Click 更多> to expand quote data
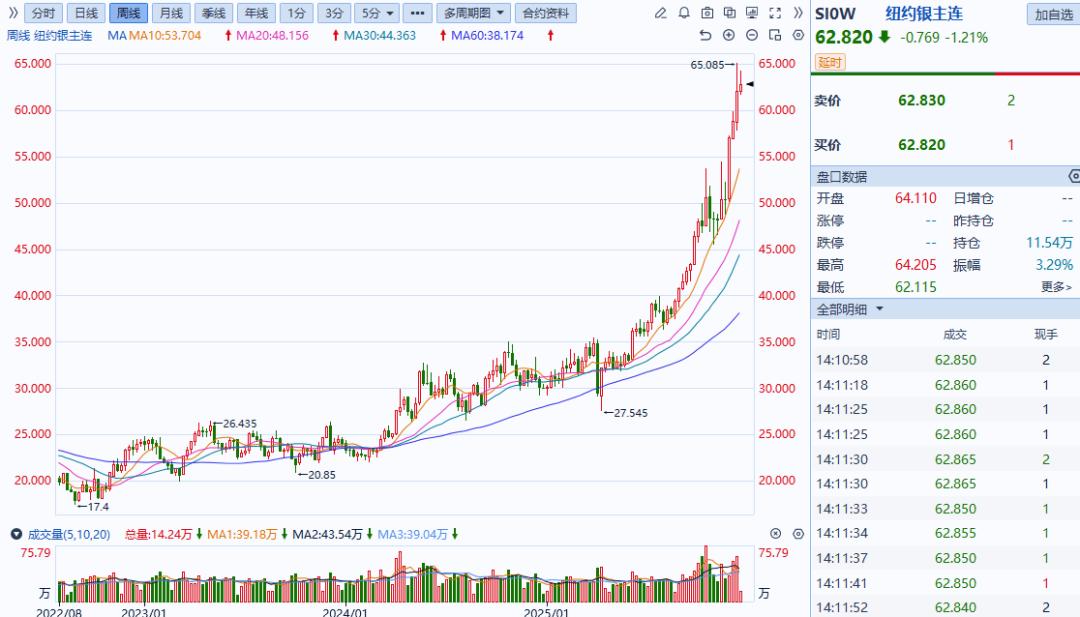The image size is (1080, 617). coord(1056,286)
